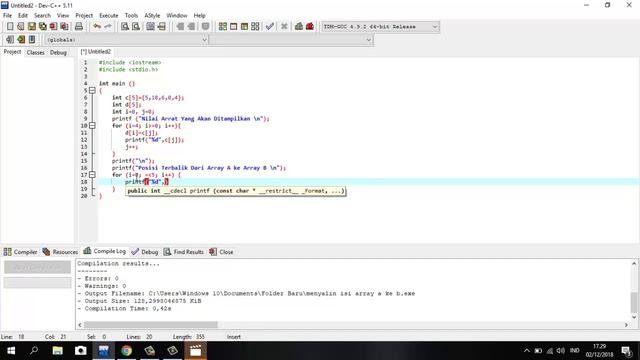Click the compile log horizontal scrollbar thumb

(x=151, y=325)
